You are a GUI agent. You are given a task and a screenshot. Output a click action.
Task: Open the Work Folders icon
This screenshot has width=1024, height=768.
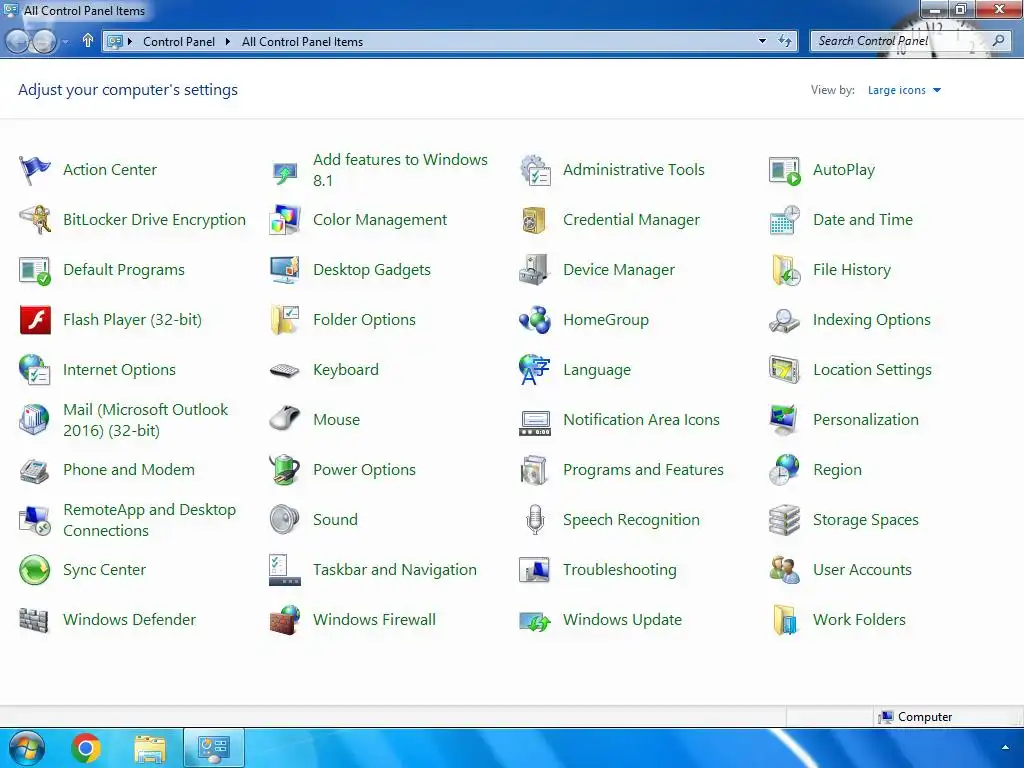(784, 620)
